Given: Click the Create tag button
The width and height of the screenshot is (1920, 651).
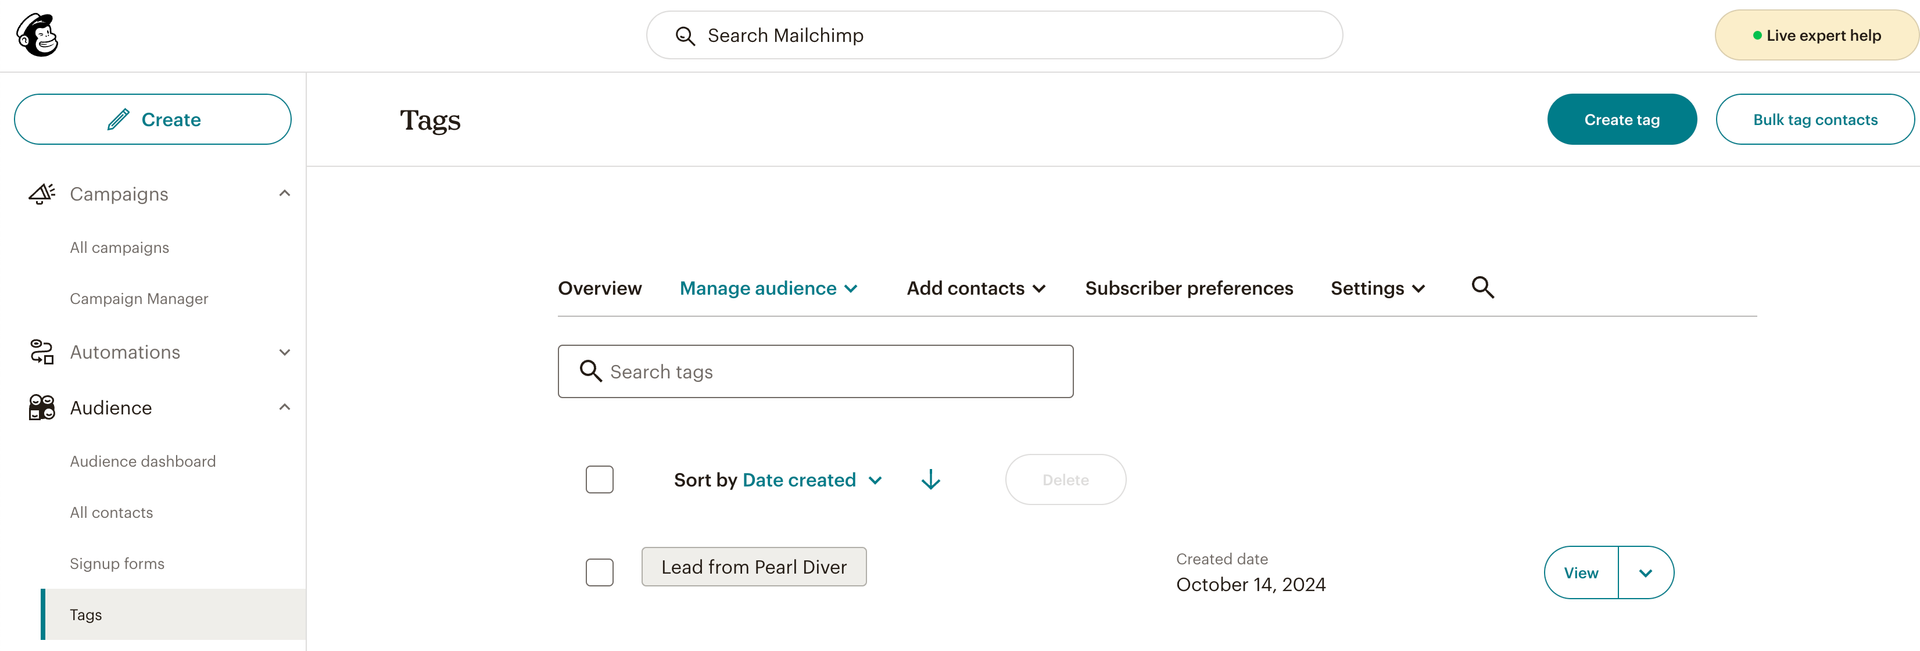Looking at the screenshot, I should 1621,120.
